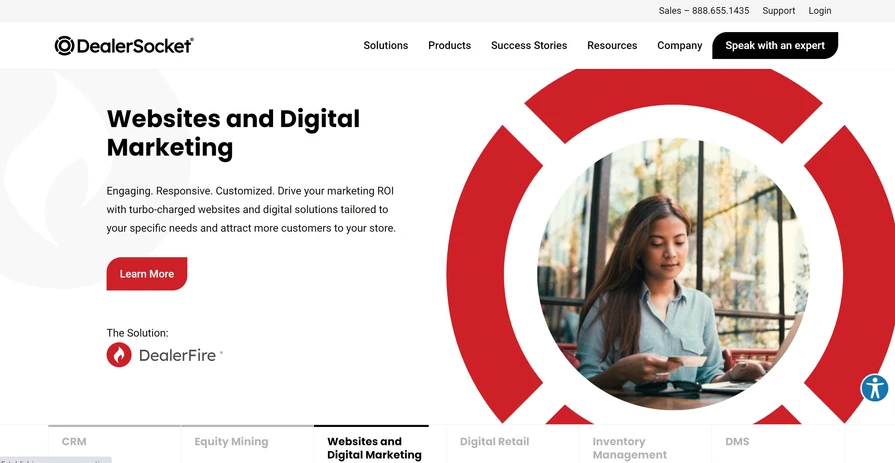
Task: Click the red Learn More button
Action: (x=147, y=274)
